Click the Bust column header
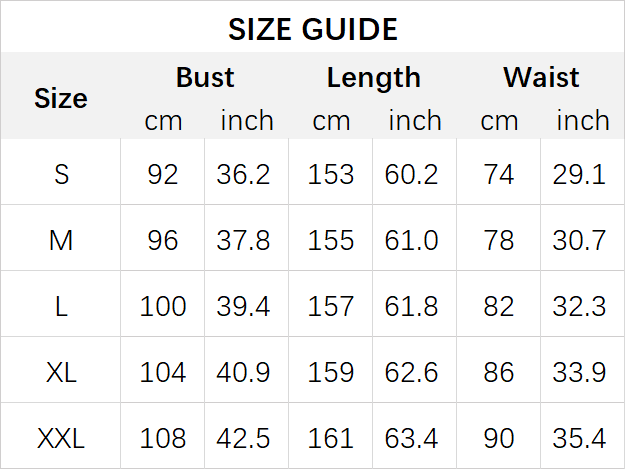Screen dimensions: 625x469 205,77
